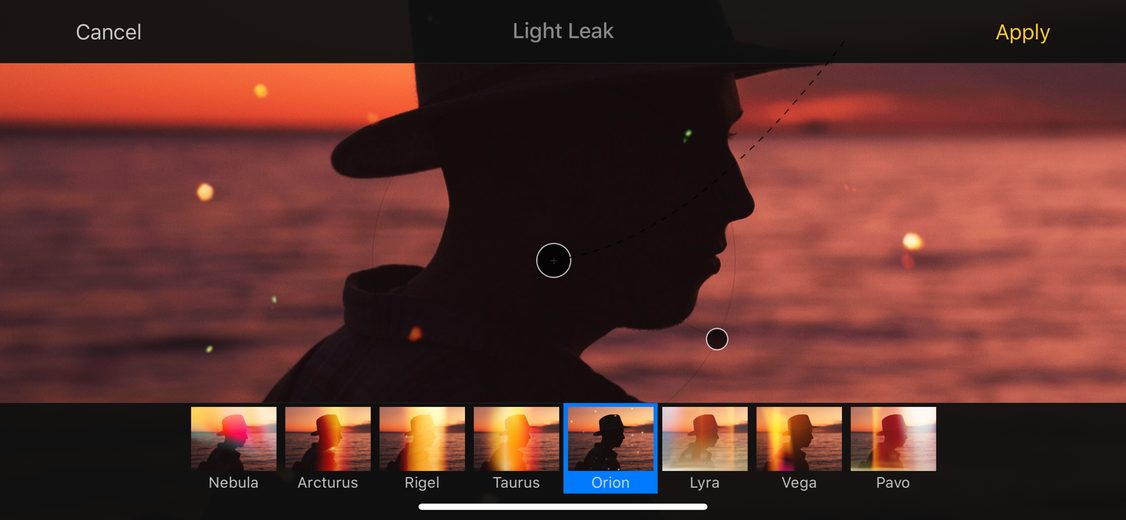Cancel the Light Leak edit

[x=108, y=32]
